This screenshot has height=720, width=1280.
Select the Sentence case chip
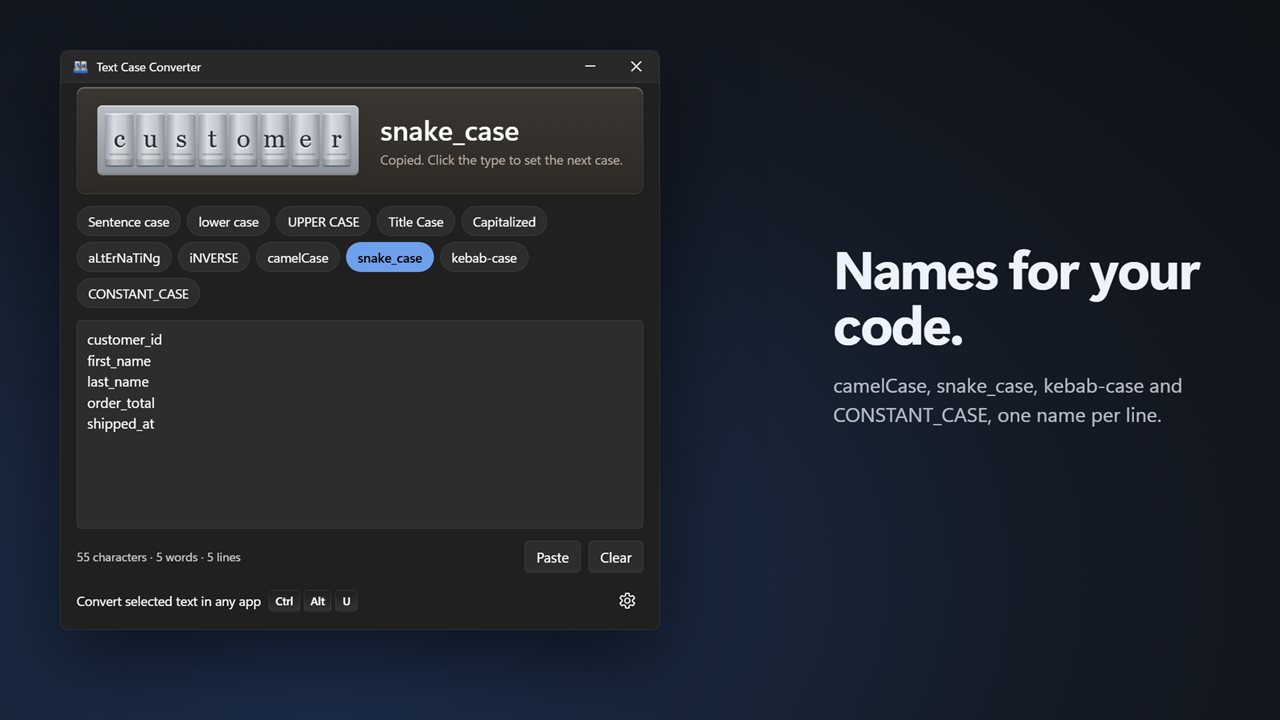[129, 222]
